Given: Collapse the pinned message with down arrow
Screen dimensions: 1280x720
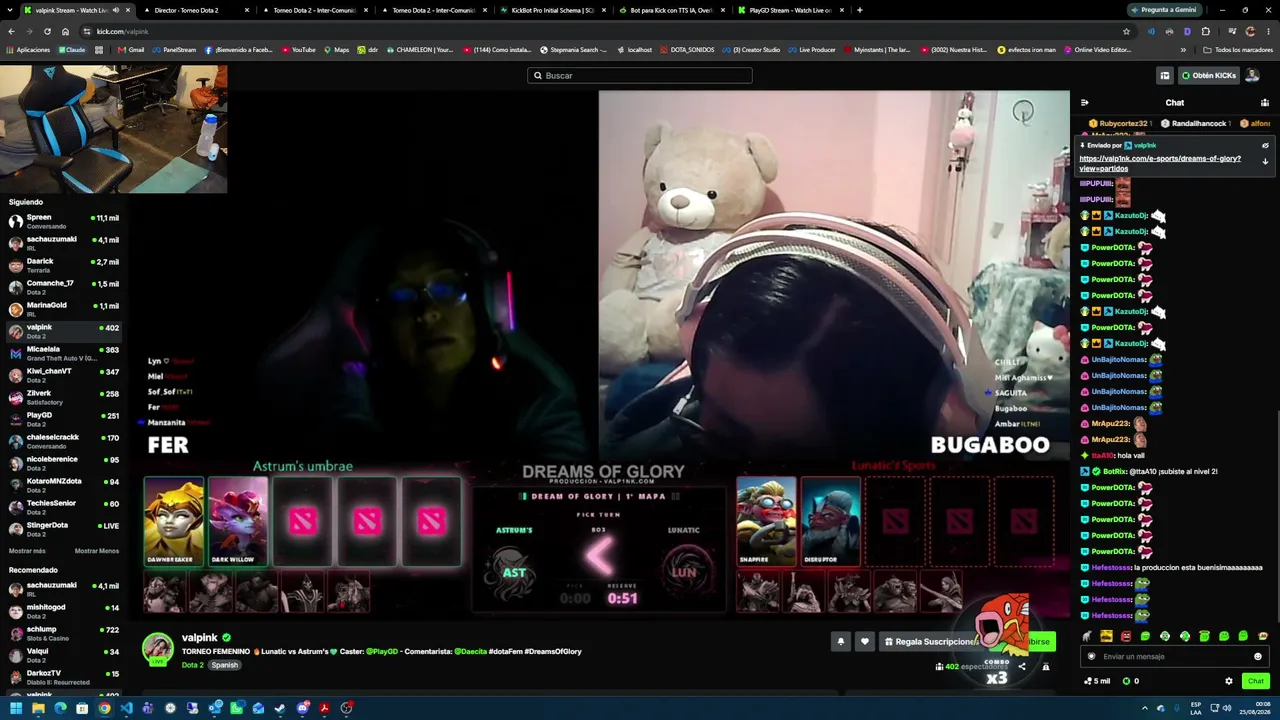Looking at the screenshot, I should tap(1265, 161).
